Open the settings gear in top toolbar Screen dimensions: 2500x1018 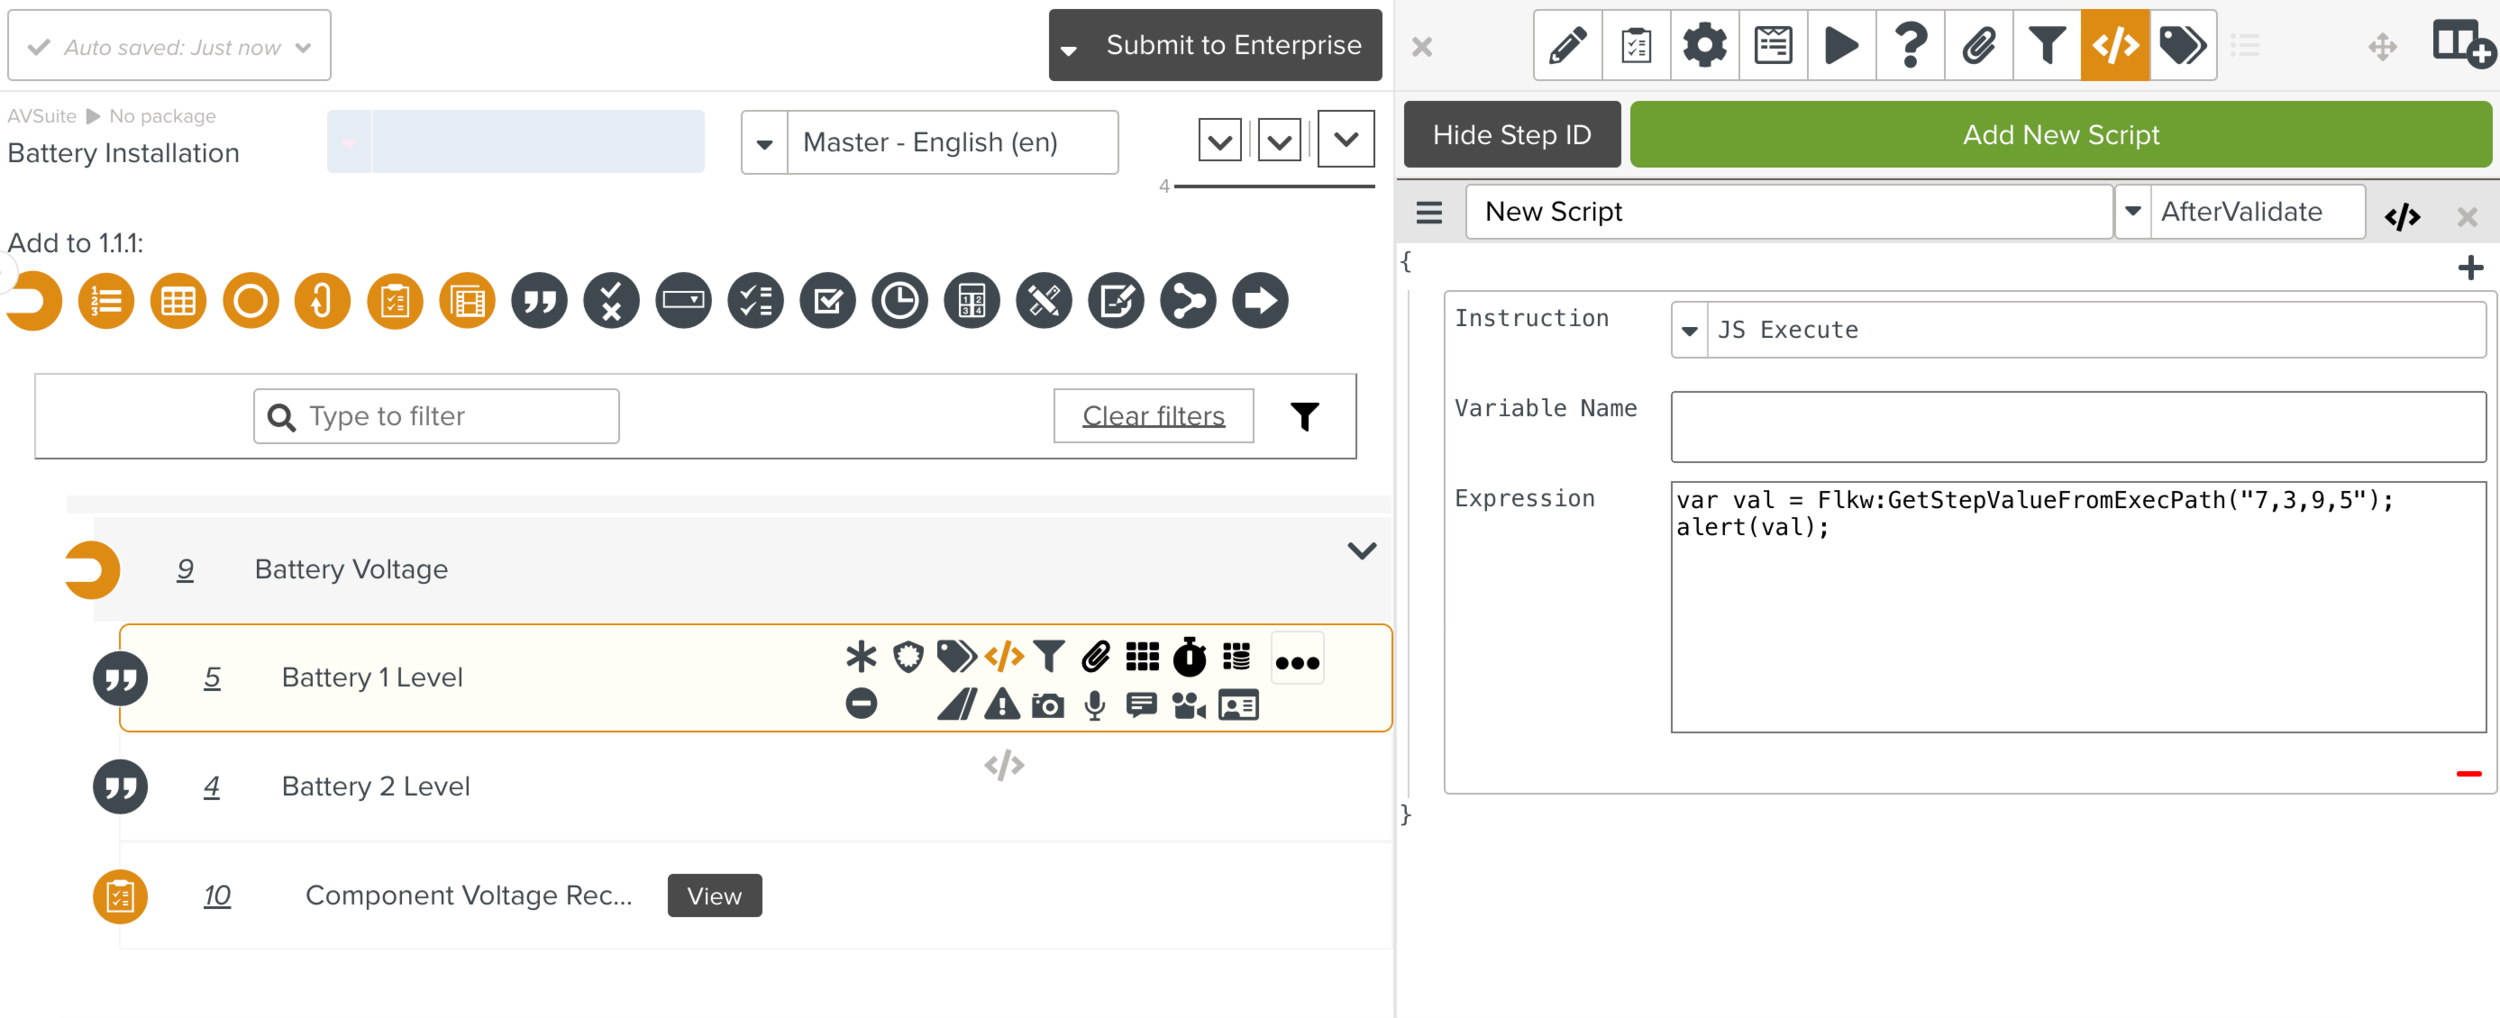coord(1704,46)
